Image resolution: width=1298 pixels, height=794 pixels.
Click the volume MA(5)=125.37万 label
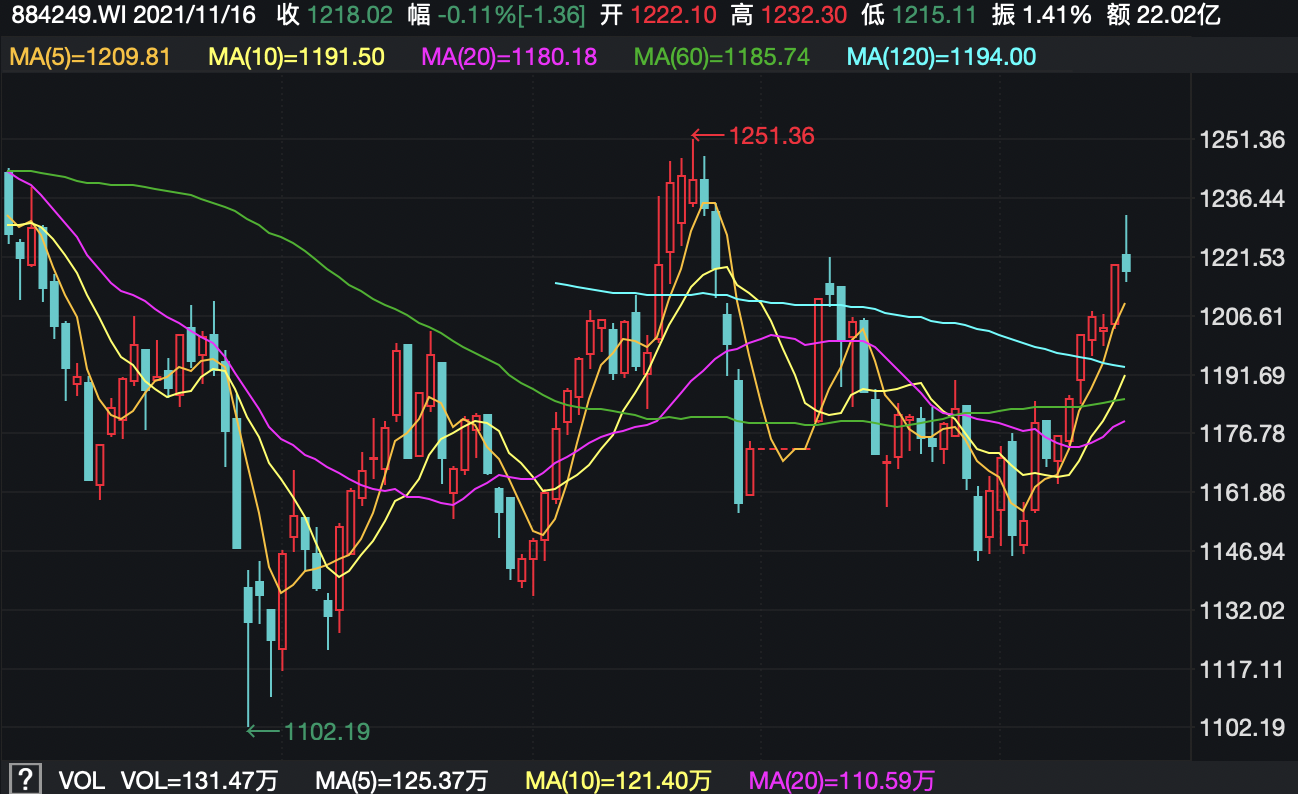click(x=402, y=780)
